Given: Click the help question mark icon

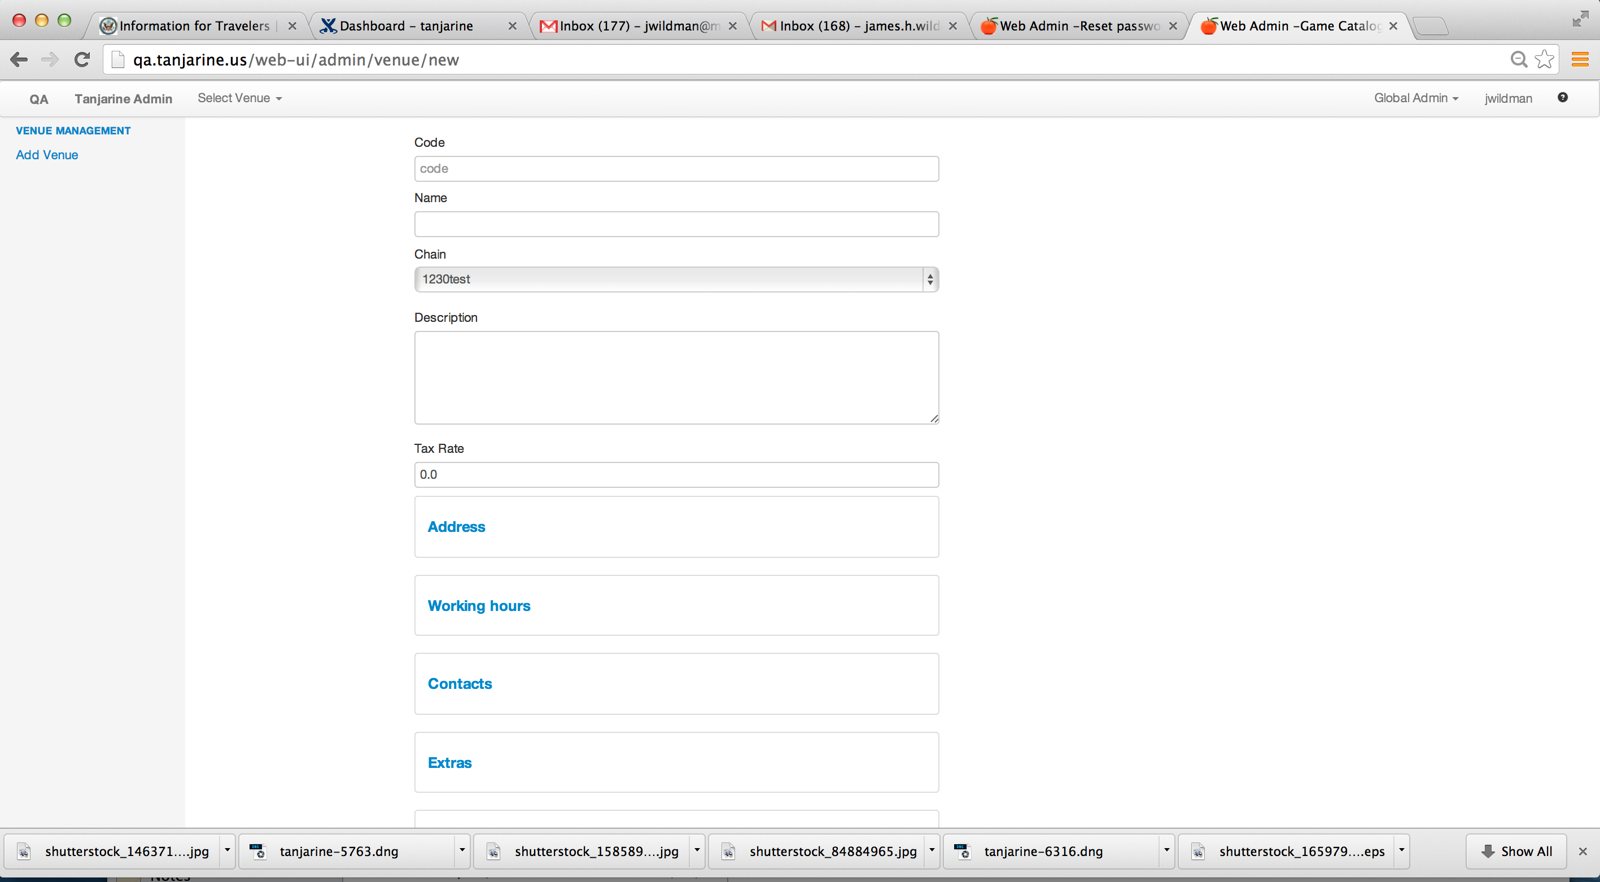Looking at the screenshot, I should pyautogui.click(x=1563, y=98).
